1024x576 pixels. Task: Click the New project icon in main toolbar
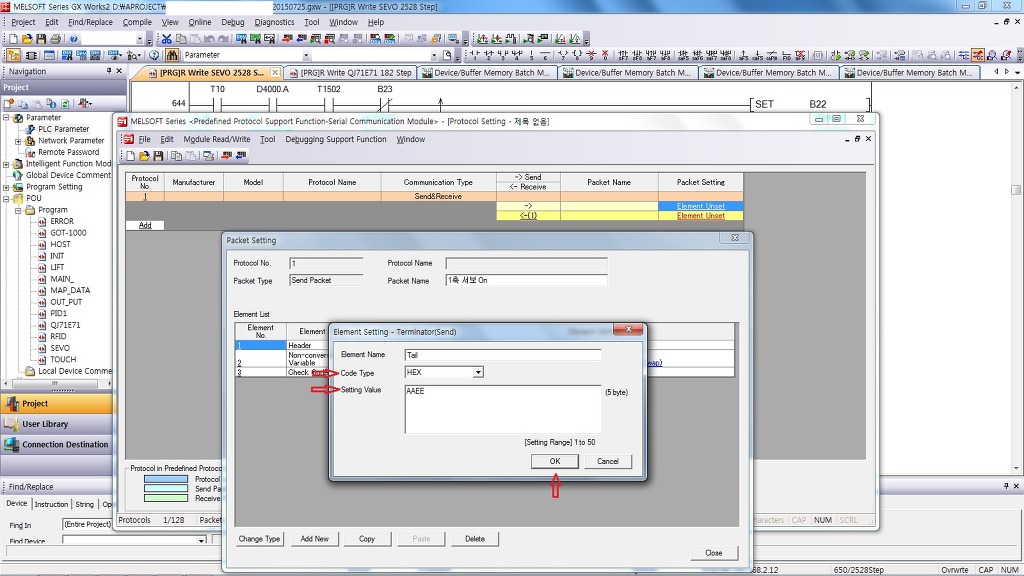[13, 39]
